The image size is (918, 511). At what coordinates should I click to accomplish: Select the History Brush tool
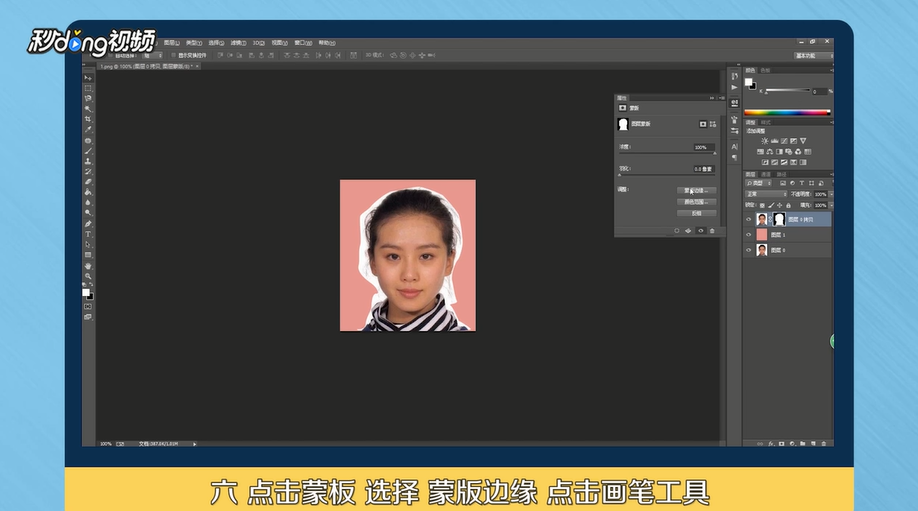88,172
